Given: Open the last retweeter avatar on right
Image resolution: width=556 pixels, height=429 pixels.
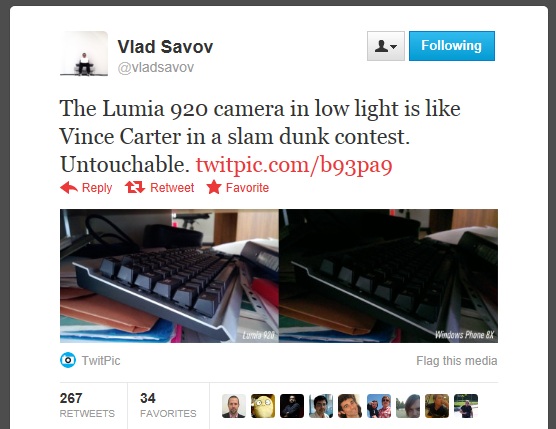Looking at the screenshot, I should coord(466,406).
